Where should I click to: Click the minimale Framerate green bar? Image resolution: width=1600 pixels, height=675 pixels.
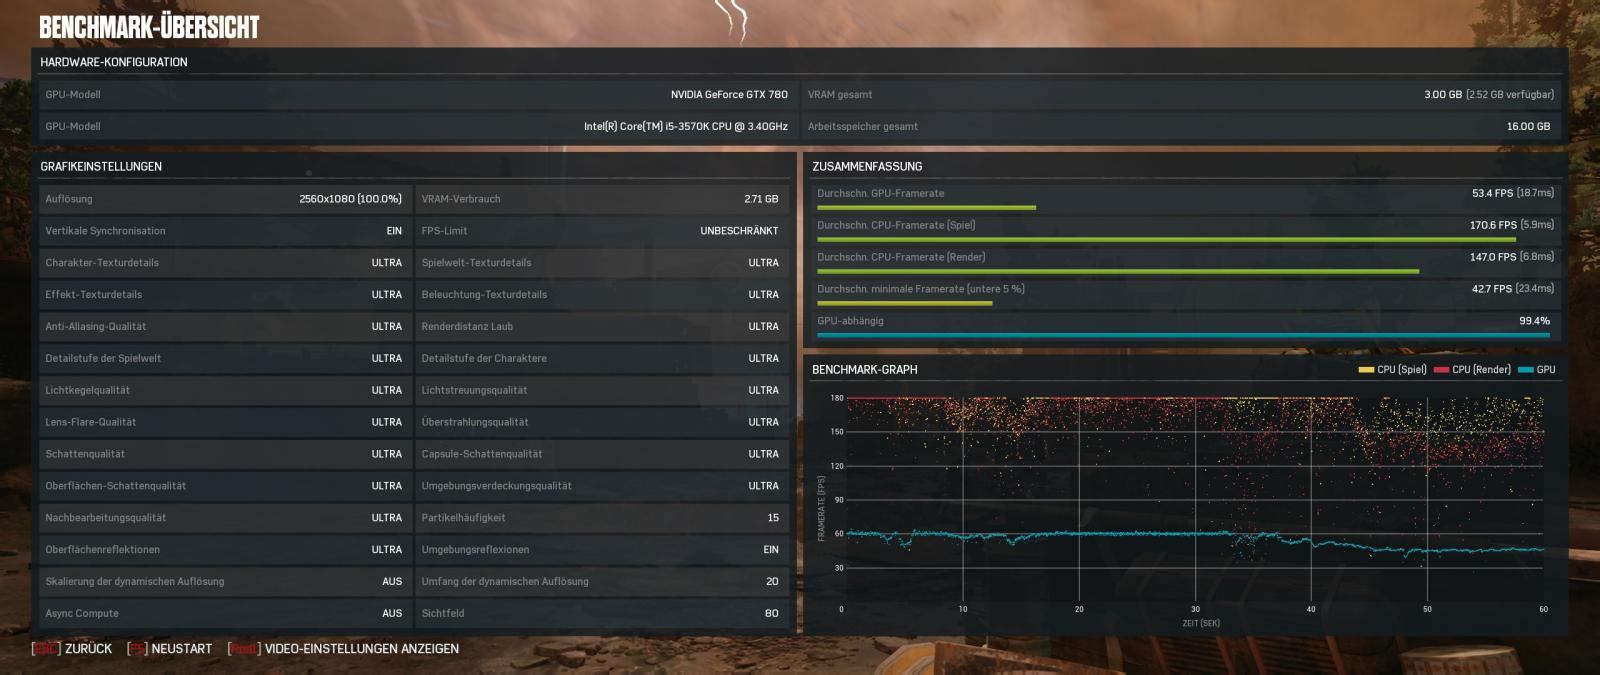click(904, 304)
